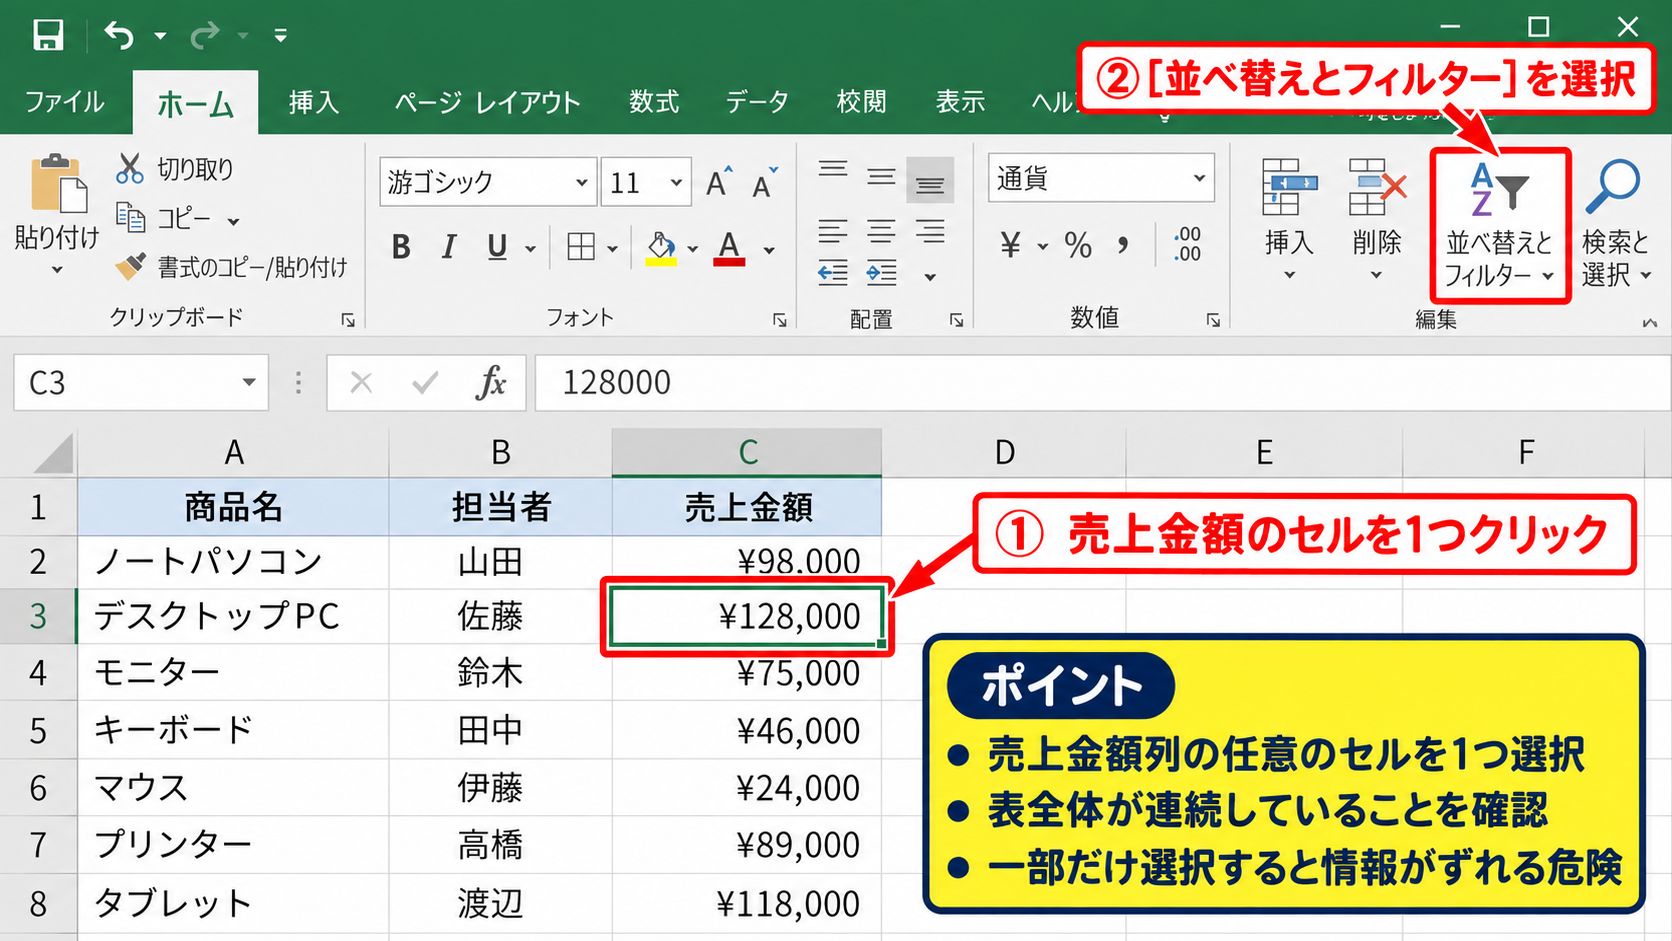The height and width of the screenshot is (941, 1672).
Task: Select row 5 header
Action: (x=38, y=730)
